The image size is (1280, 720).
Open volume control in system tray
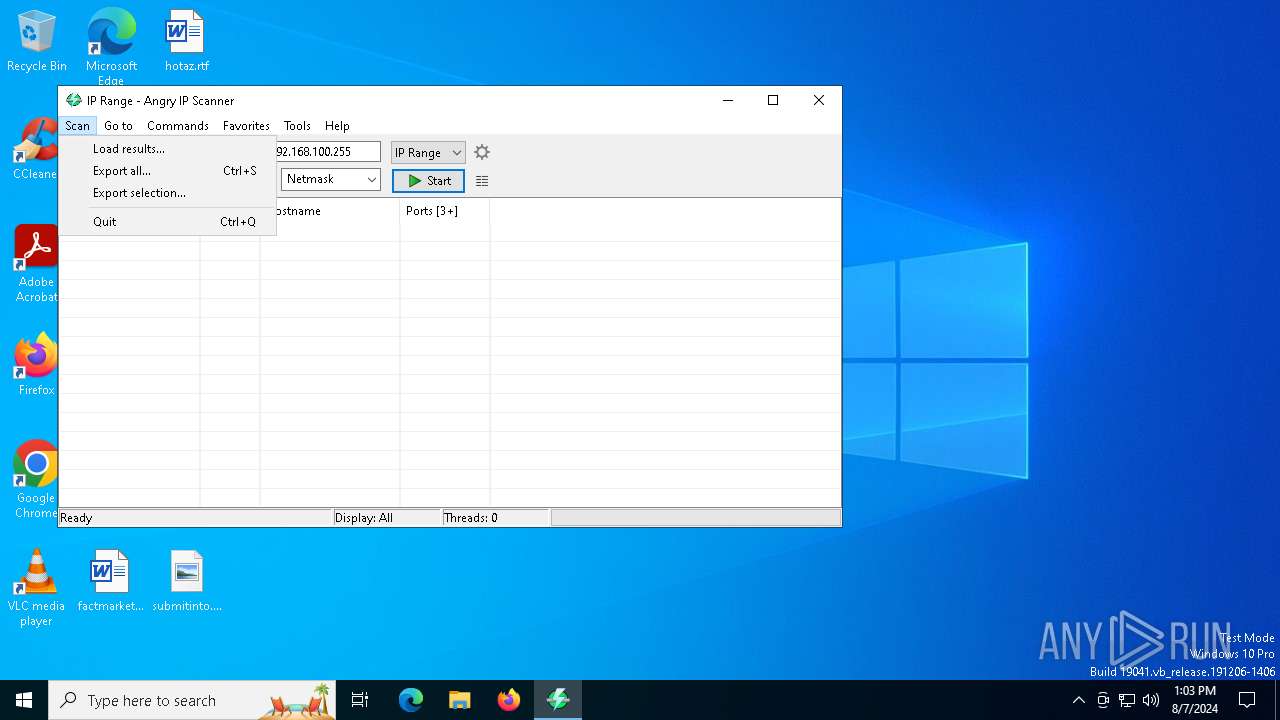[1151, 700]
